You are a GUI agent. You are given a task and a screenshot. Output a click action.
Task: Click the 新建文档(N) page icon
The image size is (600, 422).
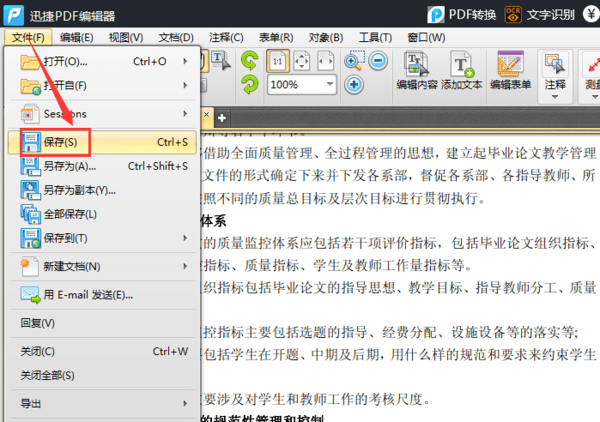click(x=29, y=266)
